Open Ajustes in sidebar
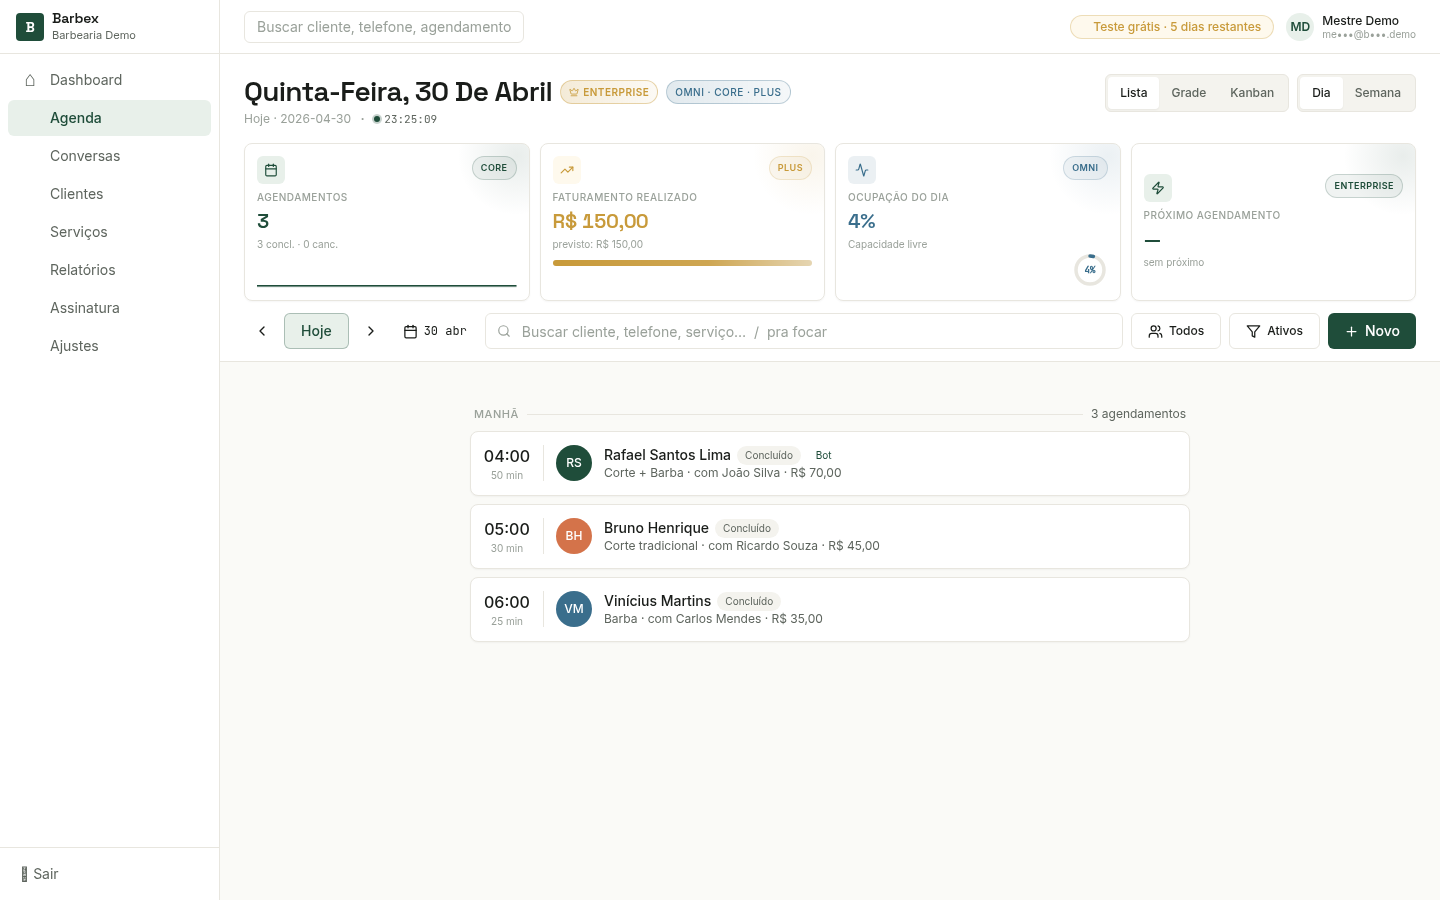Screen dimensions: 1440x900 click(110, 346)
